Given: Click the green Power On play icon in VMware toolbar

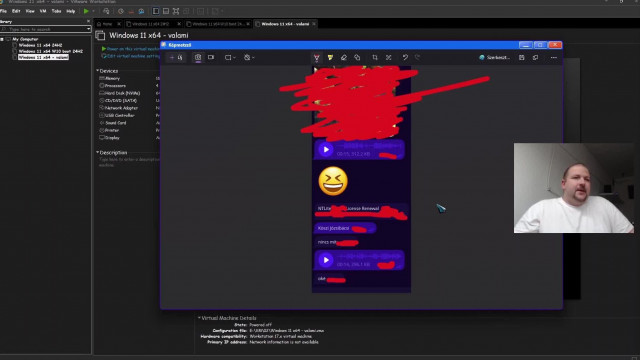Looking at the screenshot, I should pyautogui.click(x=86, y=11).
